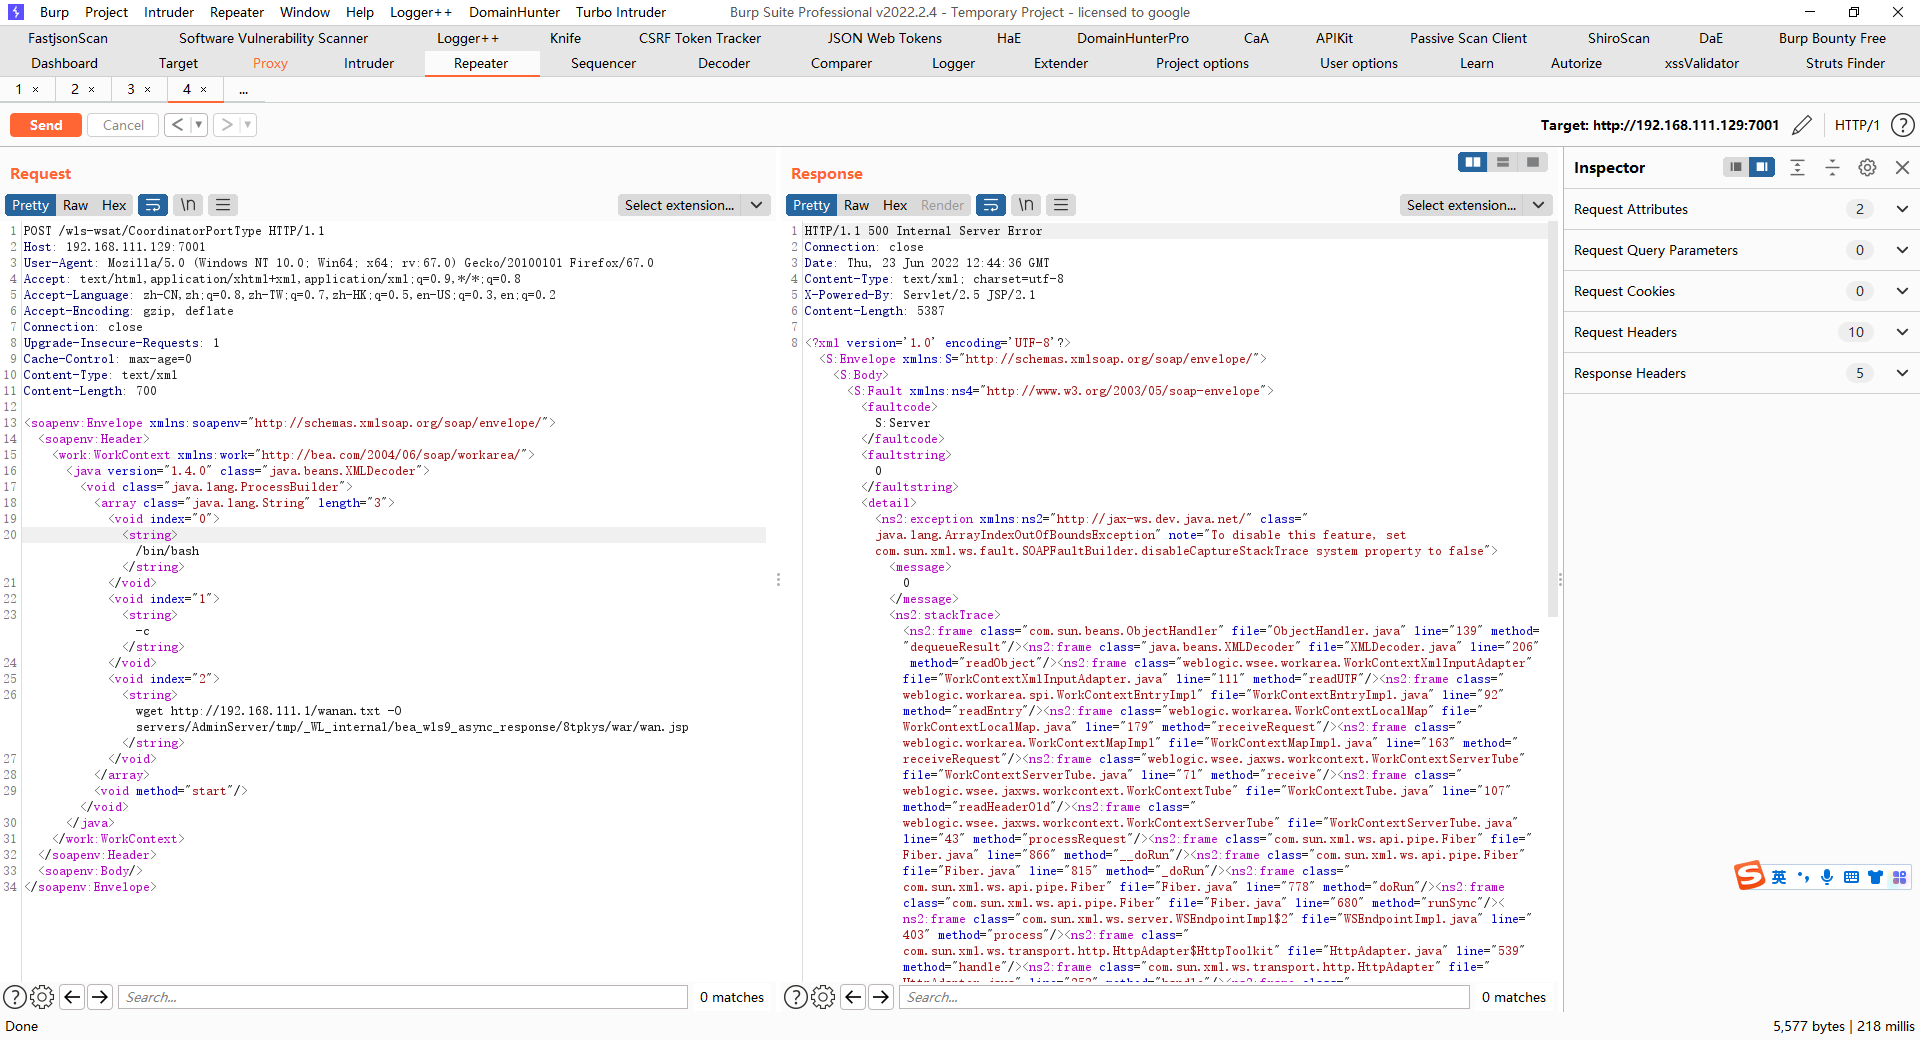Open the Repeater help question-mark icon
The height and width of the screenshot is (1040, 1920).
click(1903, 125)
